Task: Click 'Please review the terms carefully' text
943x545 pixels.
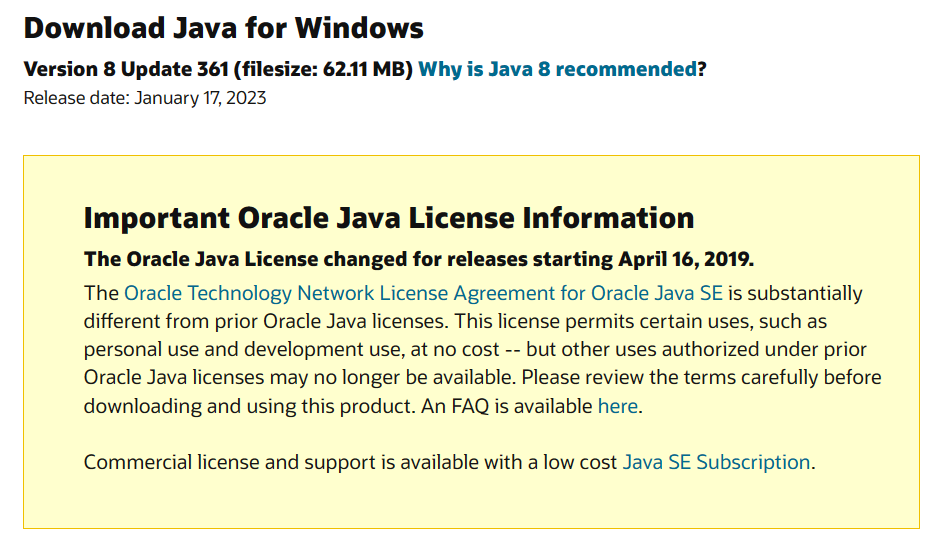Action: pyautogui.click(x=669, y=378)
